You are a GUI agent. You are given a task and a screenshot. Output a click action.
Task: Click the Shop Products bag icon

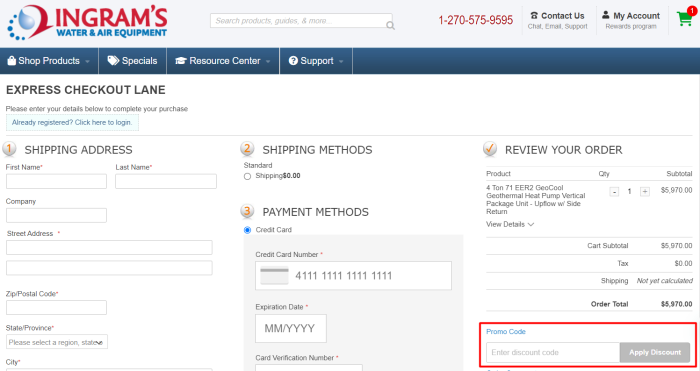click(12, 61)
